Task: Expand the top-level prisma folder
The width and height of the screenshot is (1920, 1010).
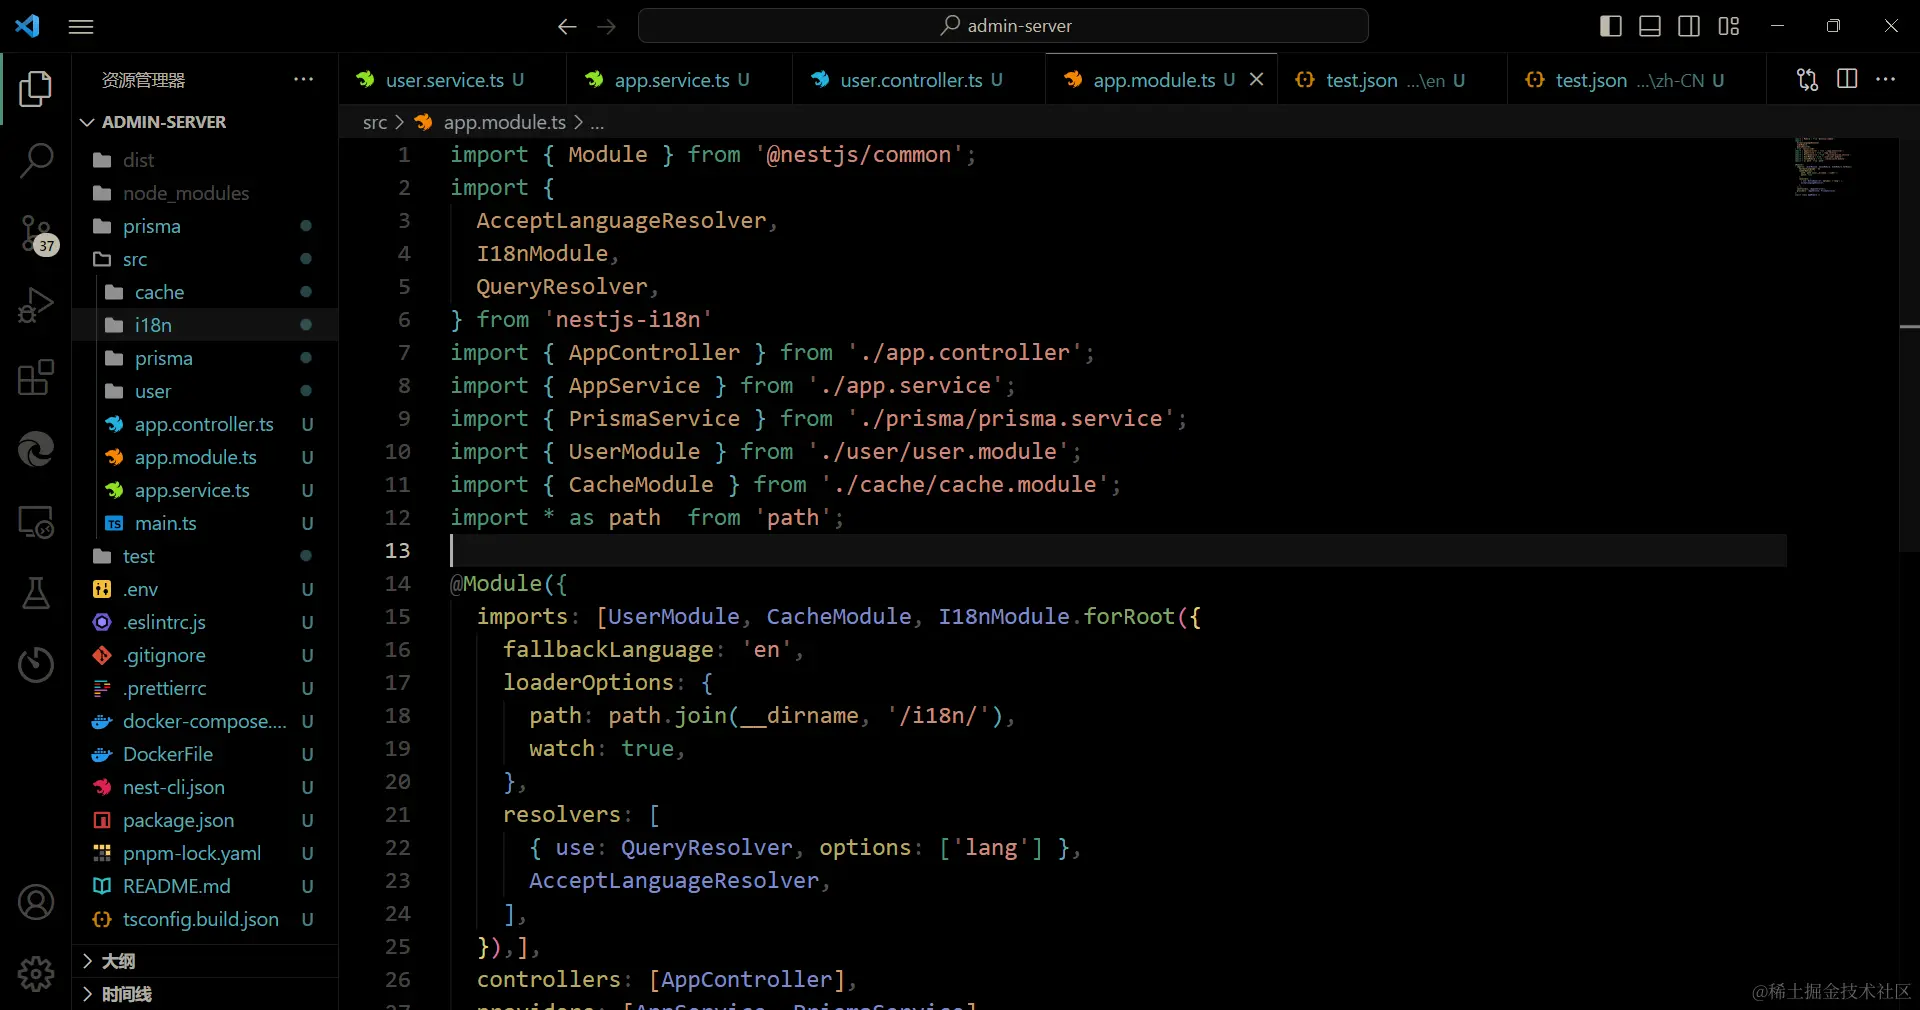Action: click(205, 226)
